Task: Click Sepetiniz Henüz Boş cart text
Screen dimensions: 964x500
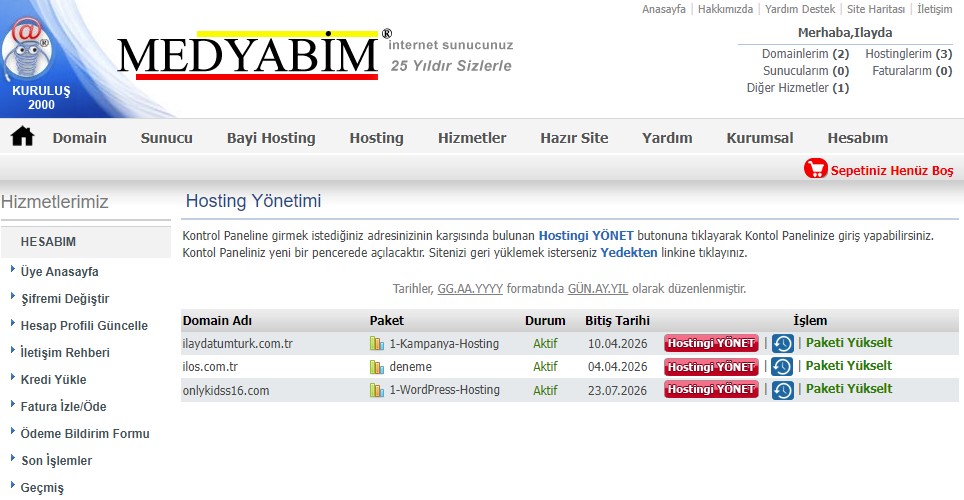Action: [x=891, y=170]
